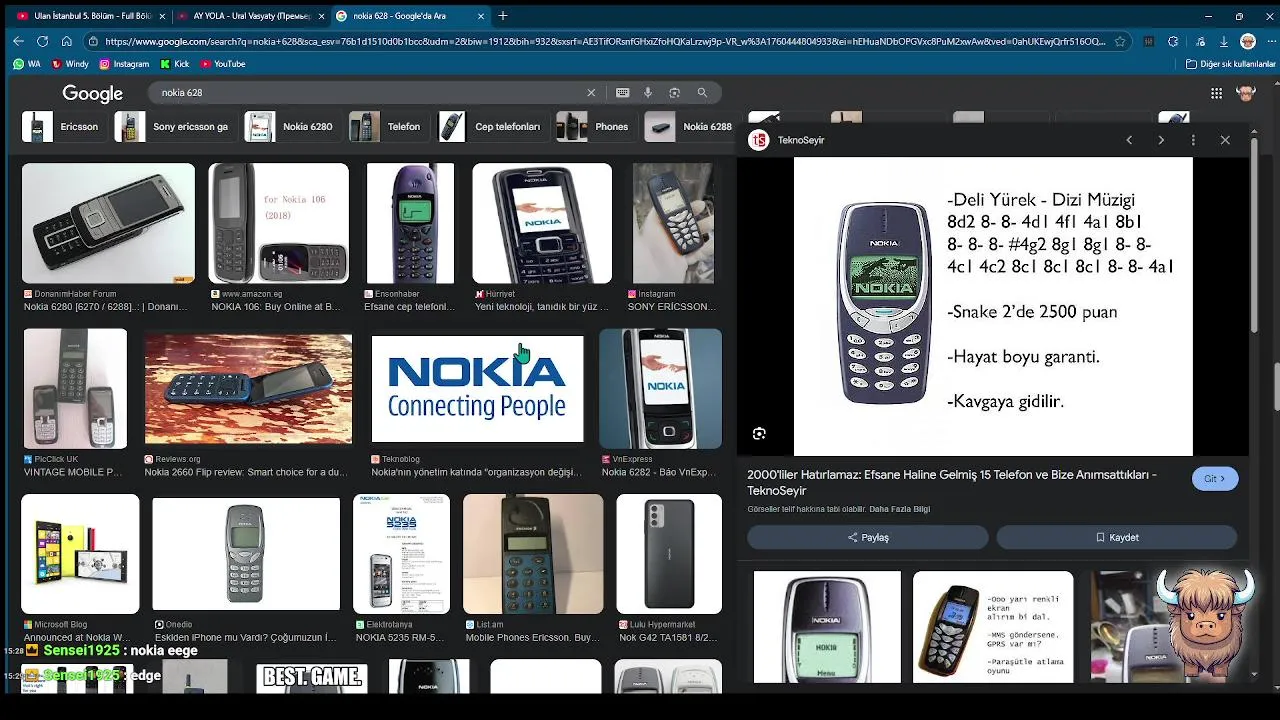Select the Phones suggestion chip
1280x720 pixels.
595,127
